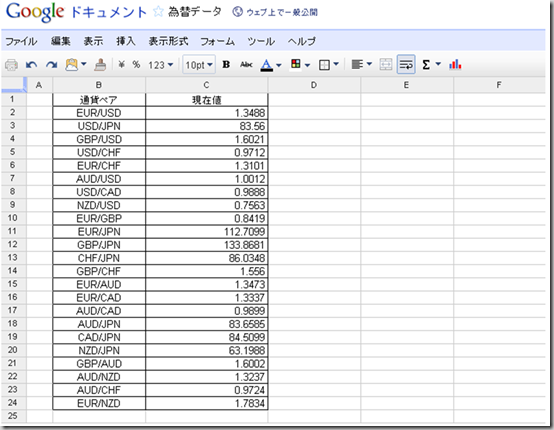The image size is (554, 430).
Task: Toggle the wrap text button
Action: (406, 64)
